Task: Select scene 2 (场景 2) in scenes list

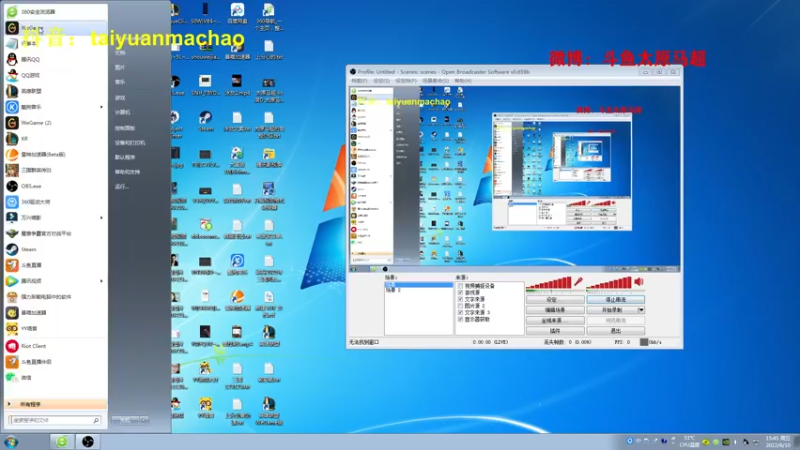Action: point(418,290)
